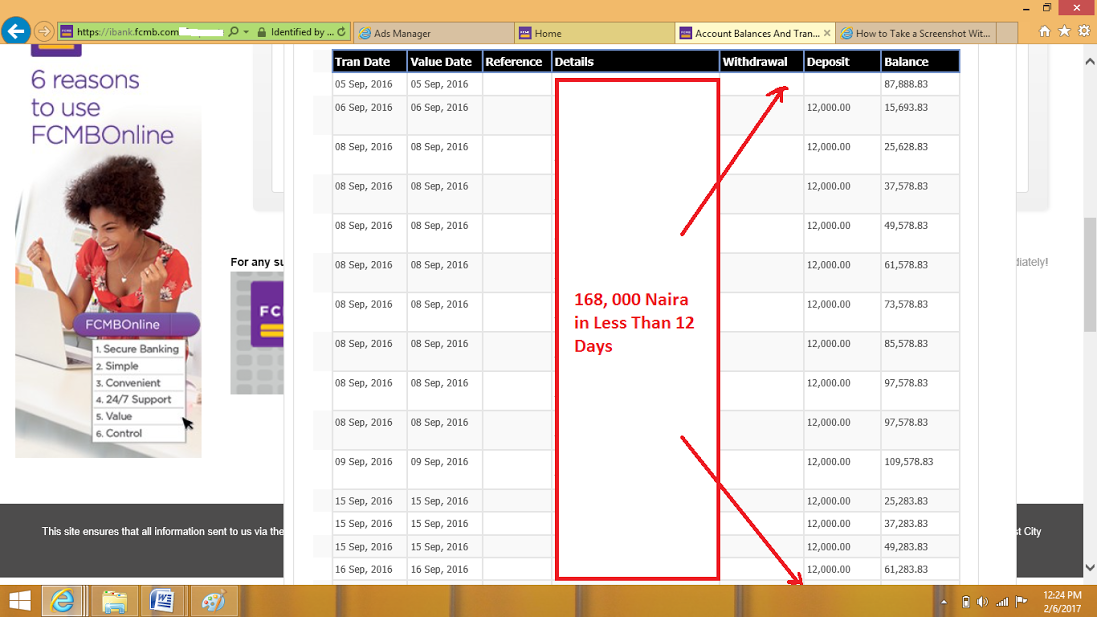Click the 6 reasons to use FCMBOnline heading
The image size is (1097, 617).
tap(102, 108)
